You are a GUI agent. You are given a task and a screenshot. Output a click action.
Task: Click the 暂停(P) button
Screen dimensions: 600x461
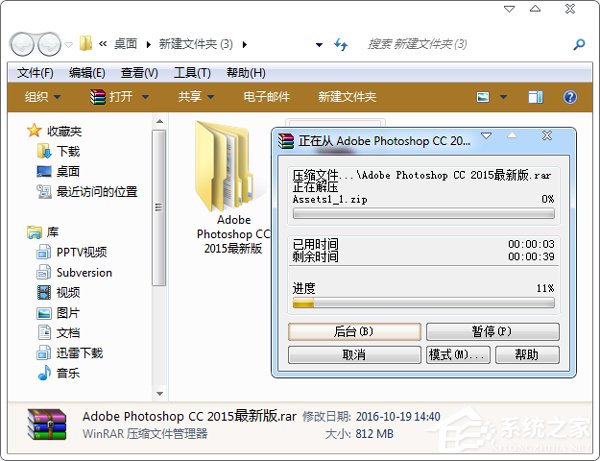[492, 331]
